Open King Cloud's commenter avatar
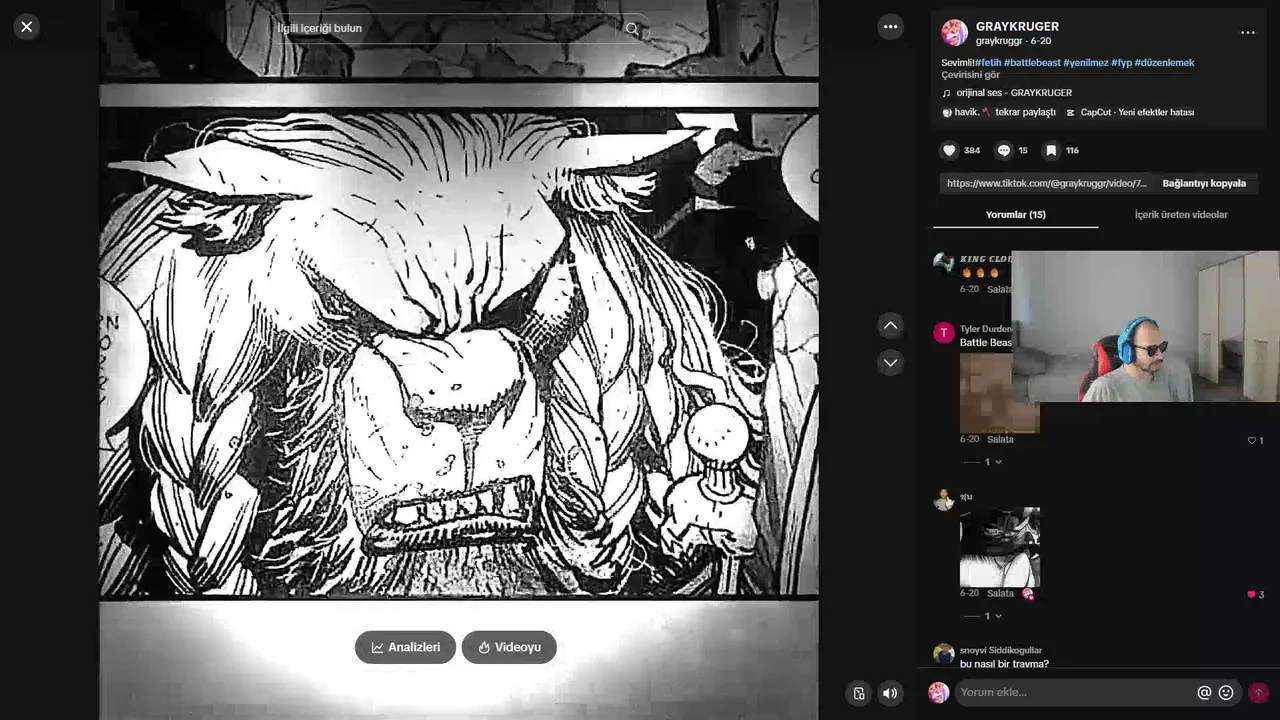This screenshot has height=720, width=1280. [943, 262]
